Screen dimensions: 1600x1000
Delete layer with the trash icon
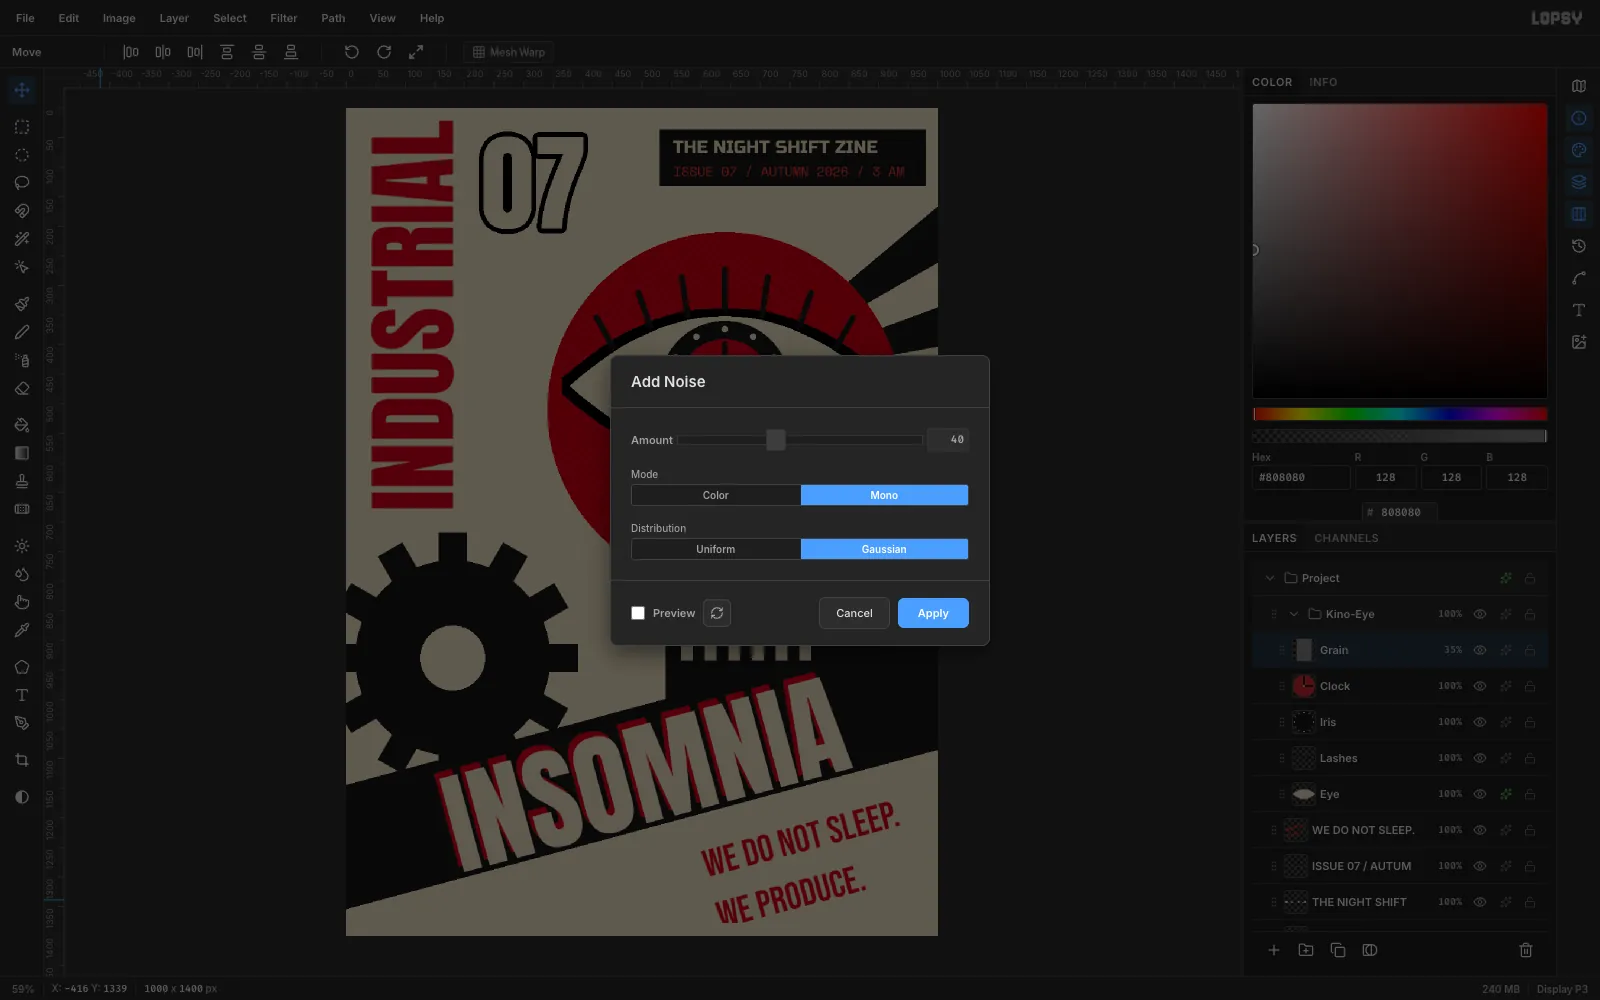pos(1526,950)
